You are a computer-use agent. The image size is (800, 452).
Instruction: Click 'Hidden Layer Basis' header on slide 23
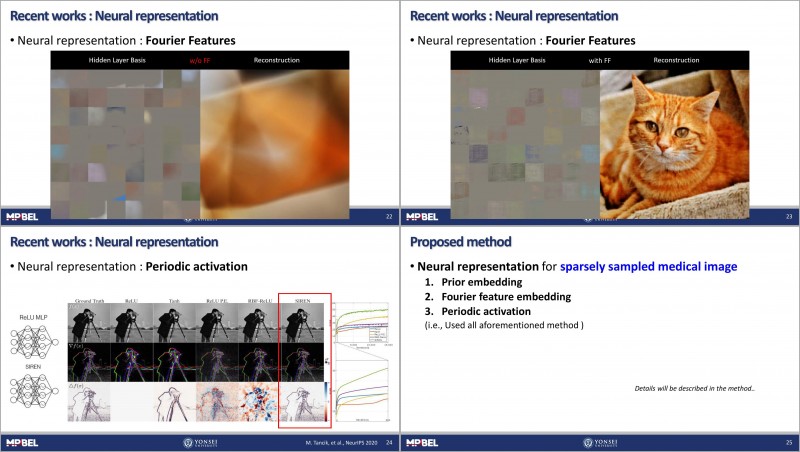(517, 60)
